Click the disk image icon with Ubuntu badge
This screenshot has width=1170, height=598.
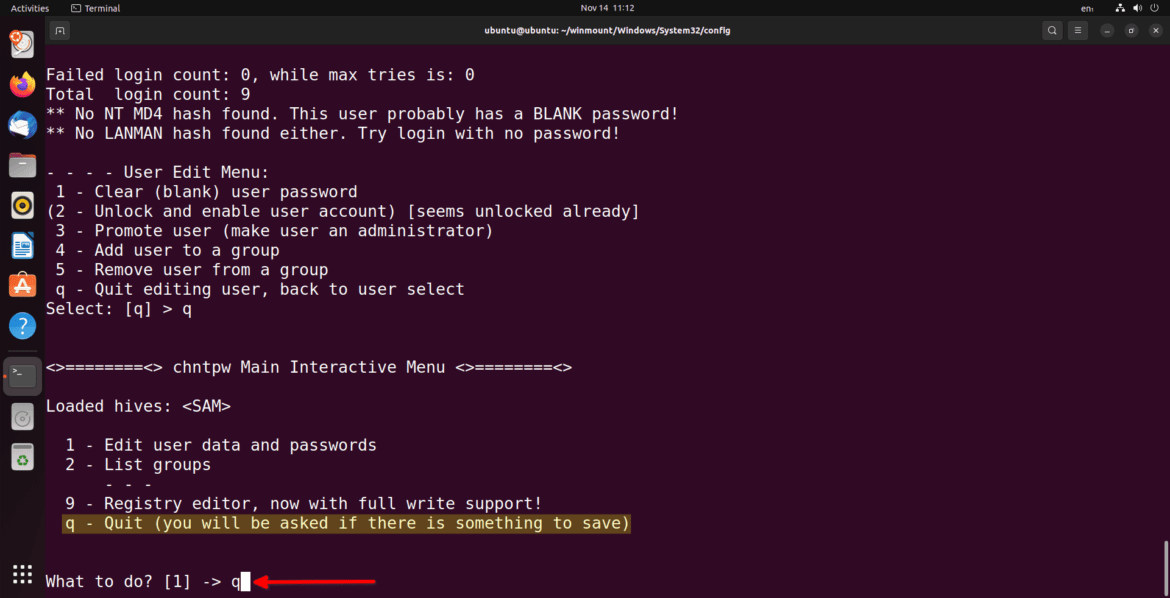[x=22, y=44]
